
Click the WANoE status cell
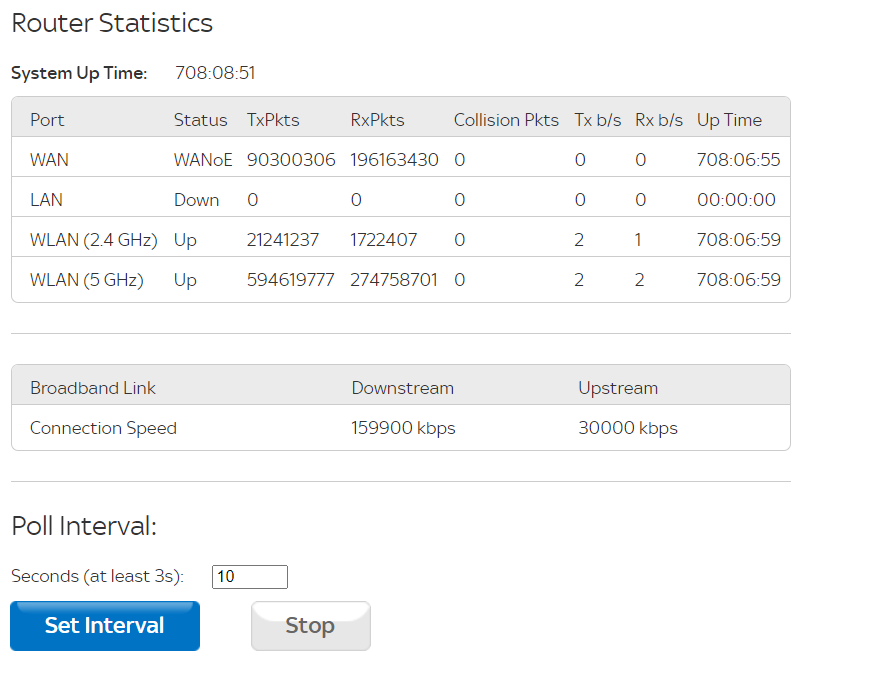pos(203,160)
